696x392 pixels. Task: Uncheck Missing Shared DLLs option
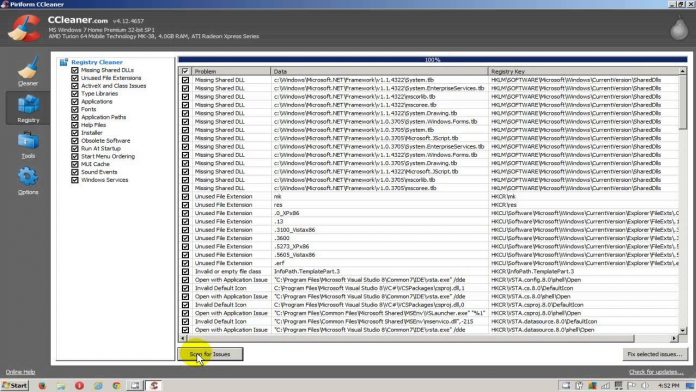[75, 70]
